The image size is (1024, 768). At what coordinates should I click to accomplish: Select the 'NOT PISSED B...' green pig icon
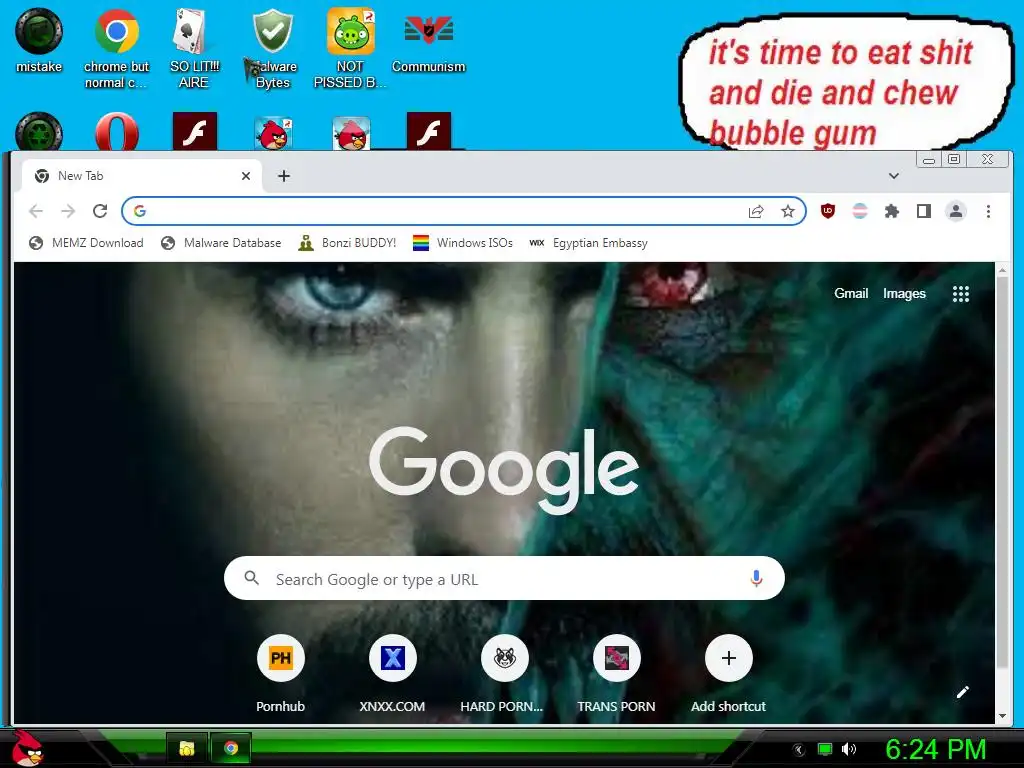(350, 48)
